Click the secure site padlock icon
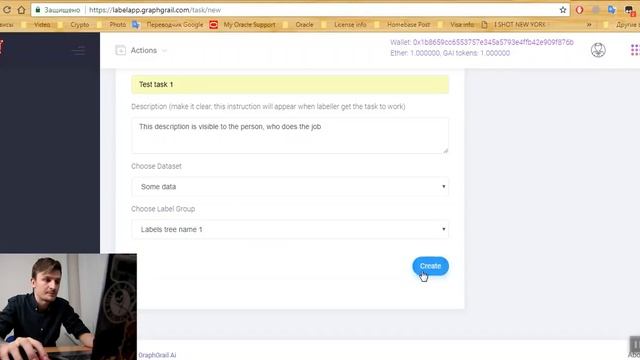This screenshot has height=360, width=640. 38,10
